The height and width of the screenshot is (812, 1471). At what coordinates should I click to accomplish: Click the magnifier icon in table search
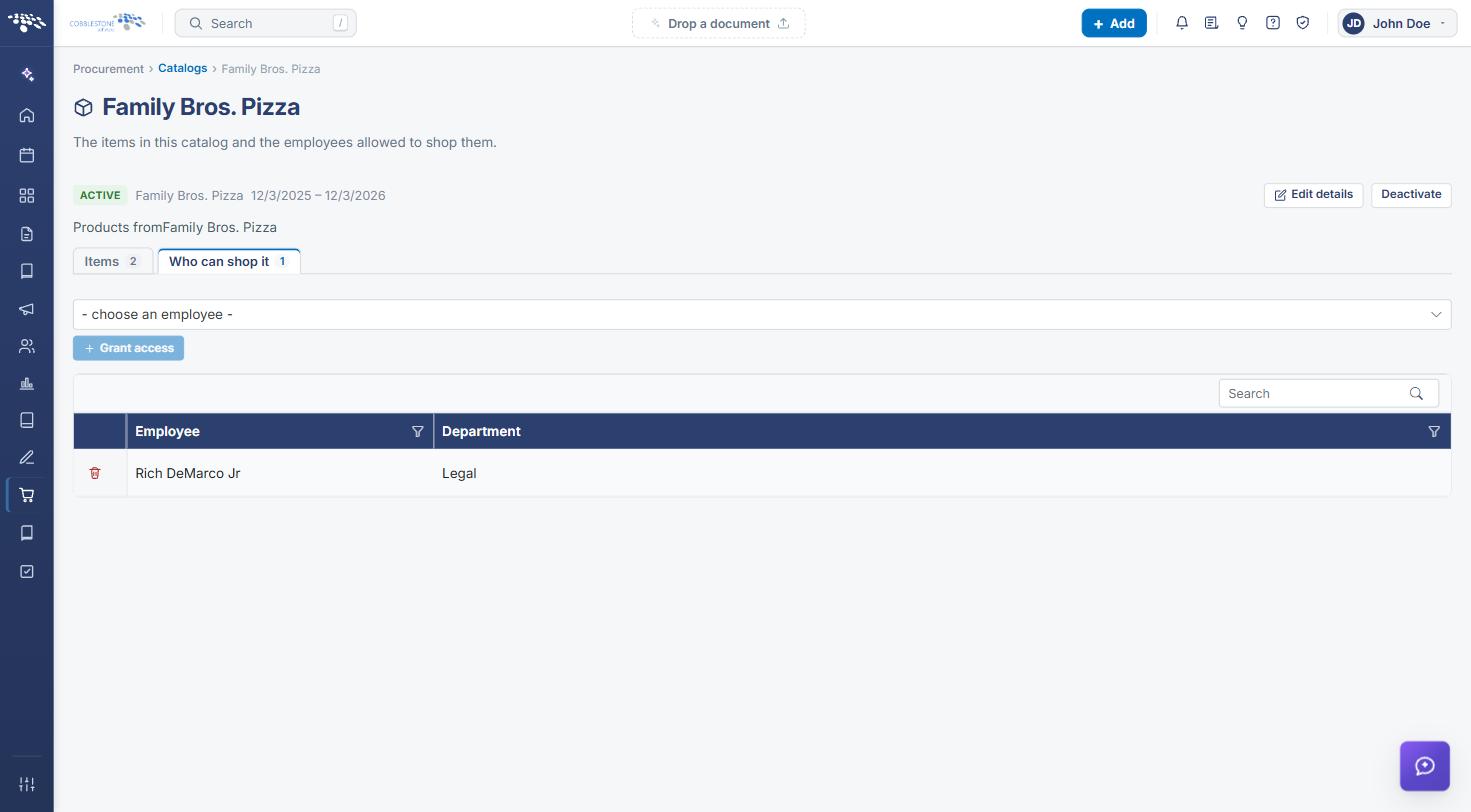pos(1416,394)
